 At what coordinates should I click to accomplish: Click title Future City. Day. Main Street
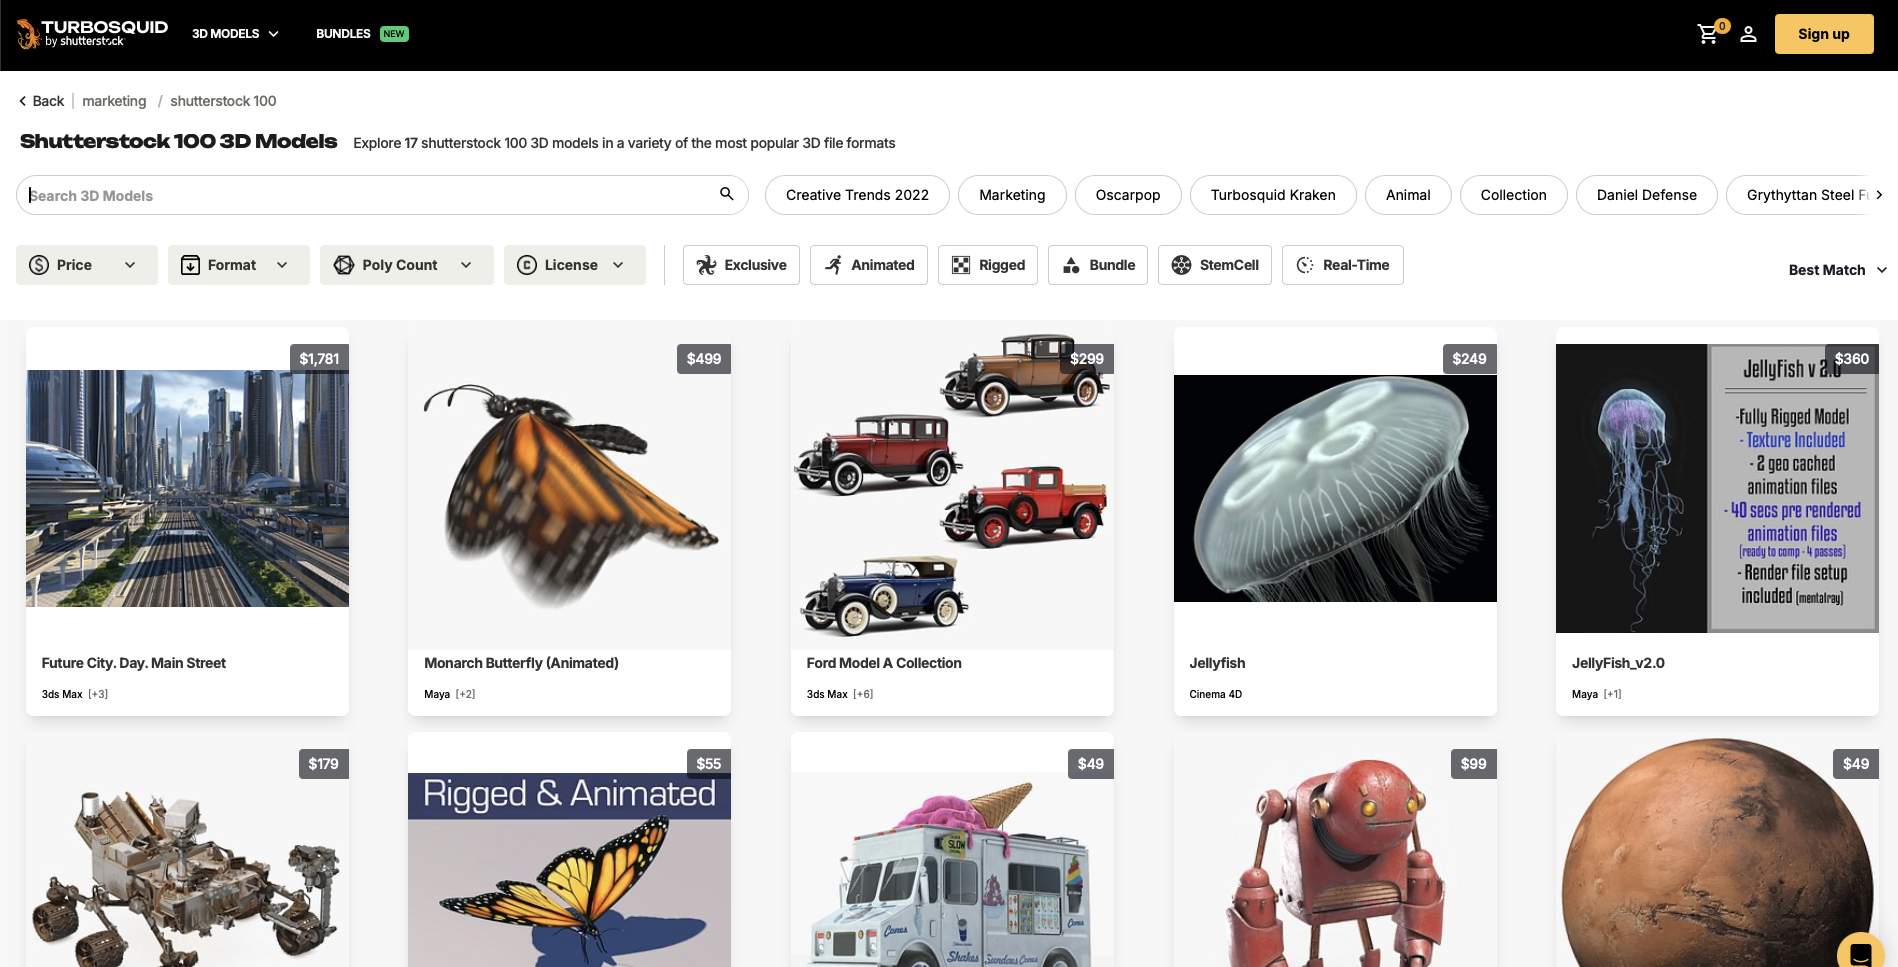point(134,663)
